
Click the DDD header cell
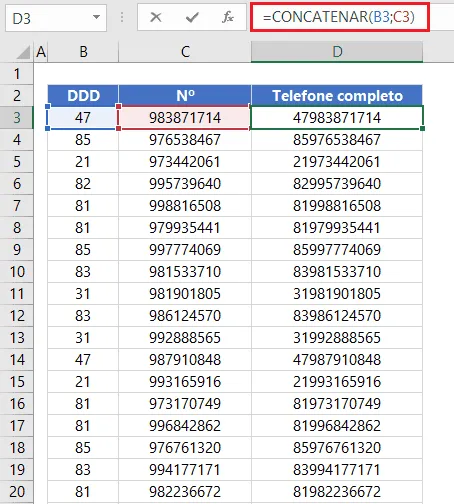click(x=83, y=96)
